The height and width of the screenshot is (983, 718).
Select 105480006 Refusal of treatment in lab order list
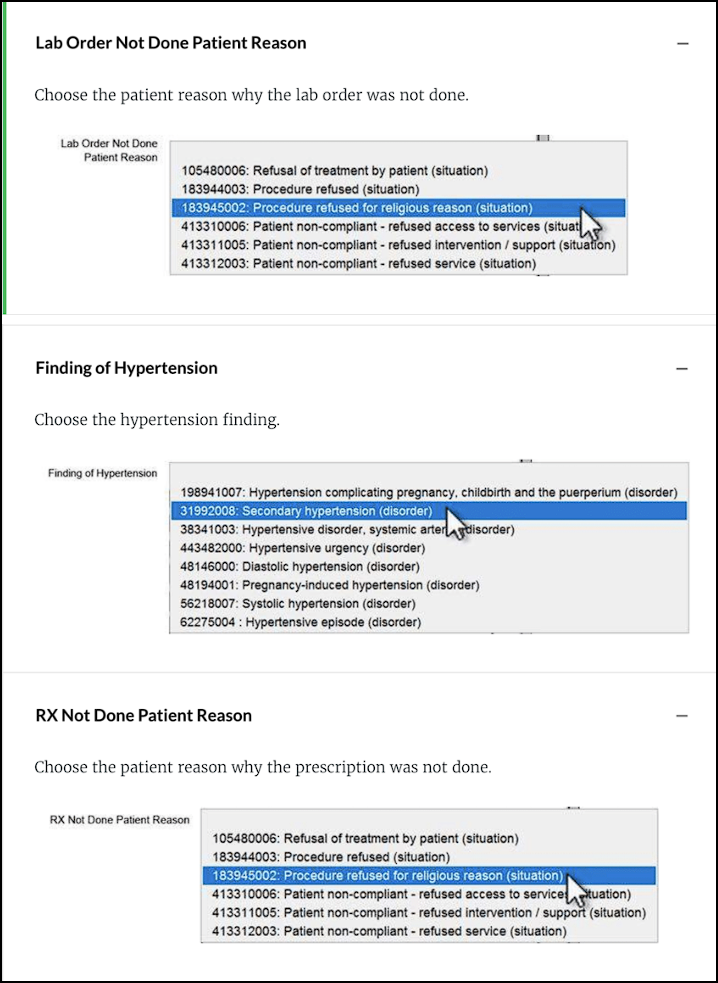coord(334,171)
